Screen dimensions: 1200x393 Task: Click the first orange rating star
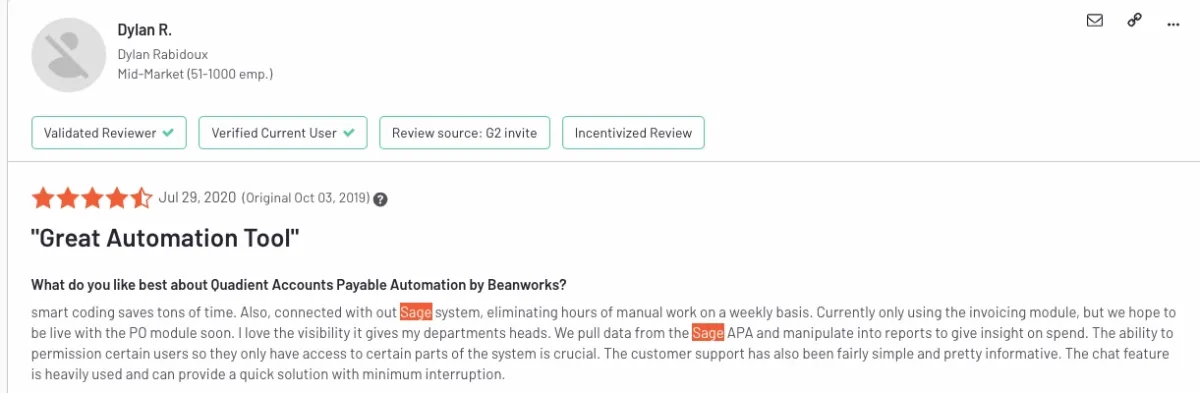[x=43, y=197]
